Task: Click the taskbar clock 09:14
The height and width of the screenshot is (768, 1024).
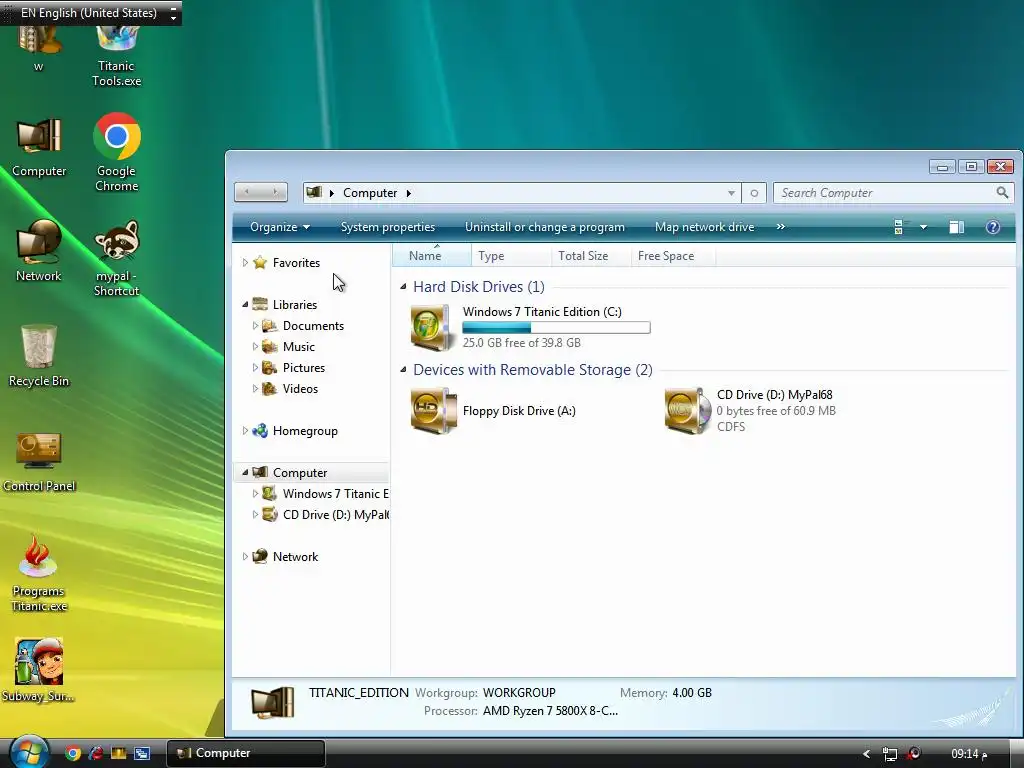Action: point(969,754)
